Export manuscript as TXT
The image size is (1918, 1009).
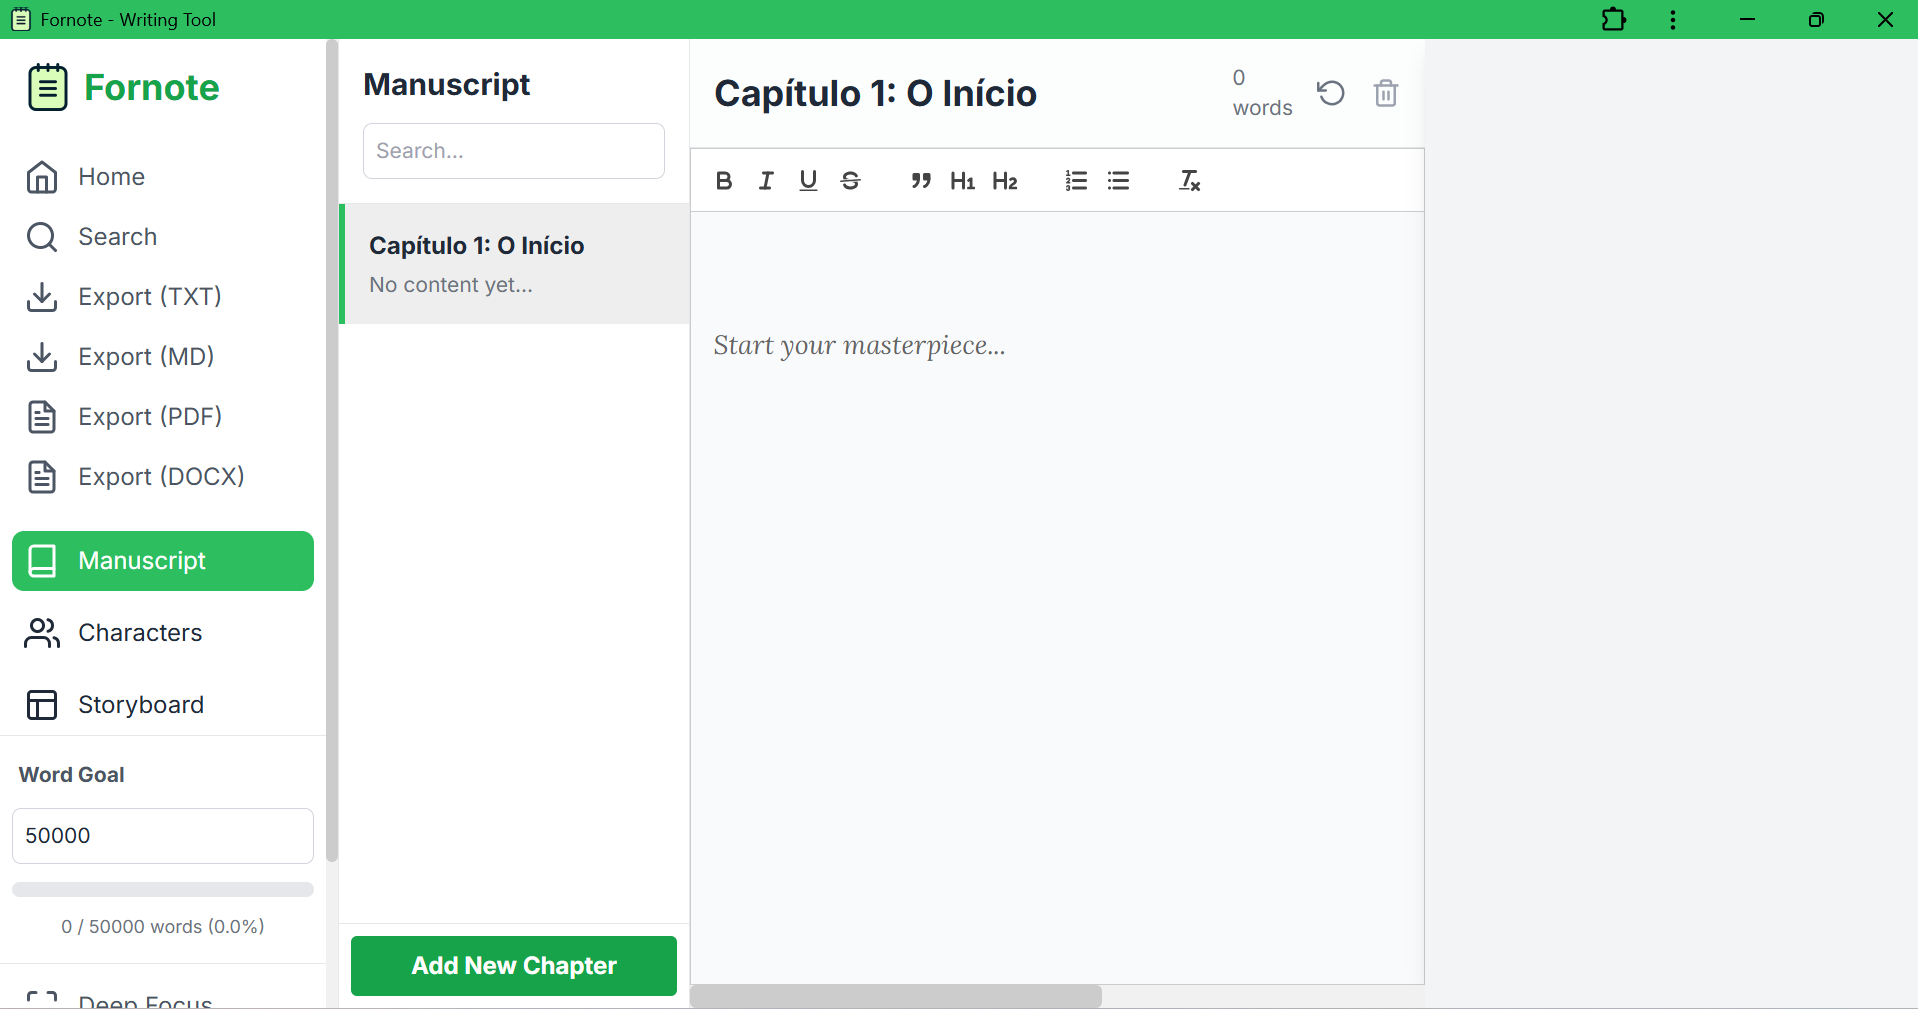[163, 297]
